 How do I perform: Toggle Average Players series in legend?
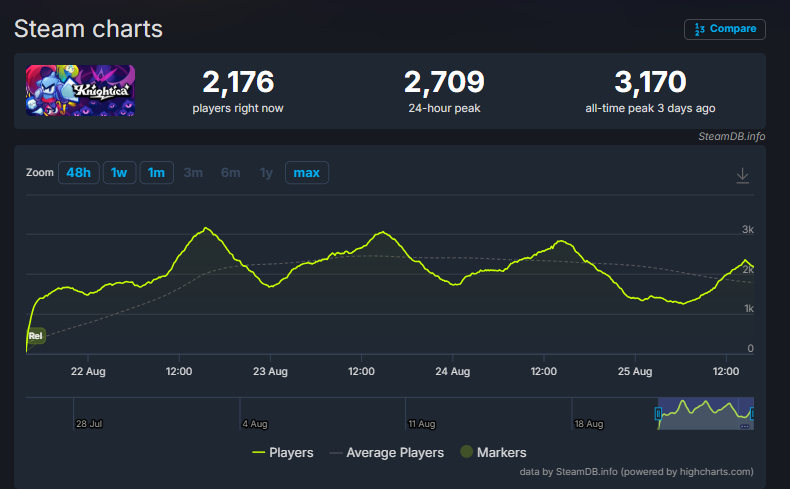click(x=386, y=452)
